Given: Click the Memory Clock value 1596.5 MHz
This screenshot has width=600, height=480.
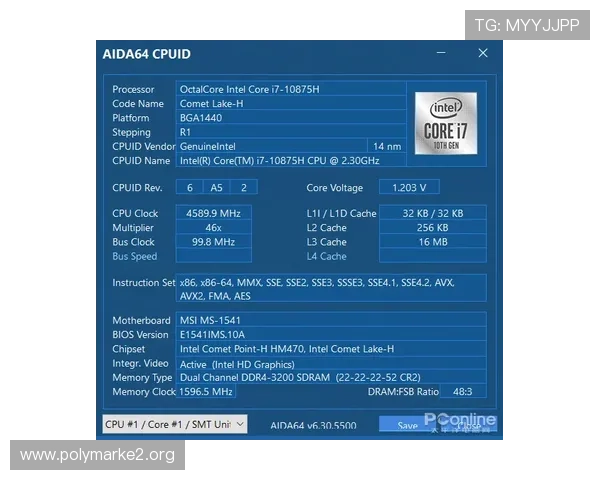Looking at the screenshot, I should pos(206,392).
